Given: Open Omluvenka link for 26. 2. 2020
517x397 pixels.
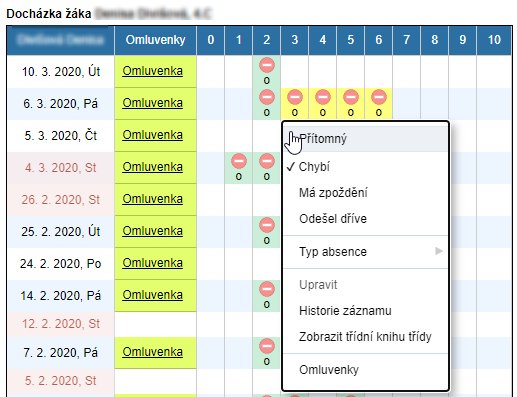Looking at the screenshot, I should pos(153,199).
